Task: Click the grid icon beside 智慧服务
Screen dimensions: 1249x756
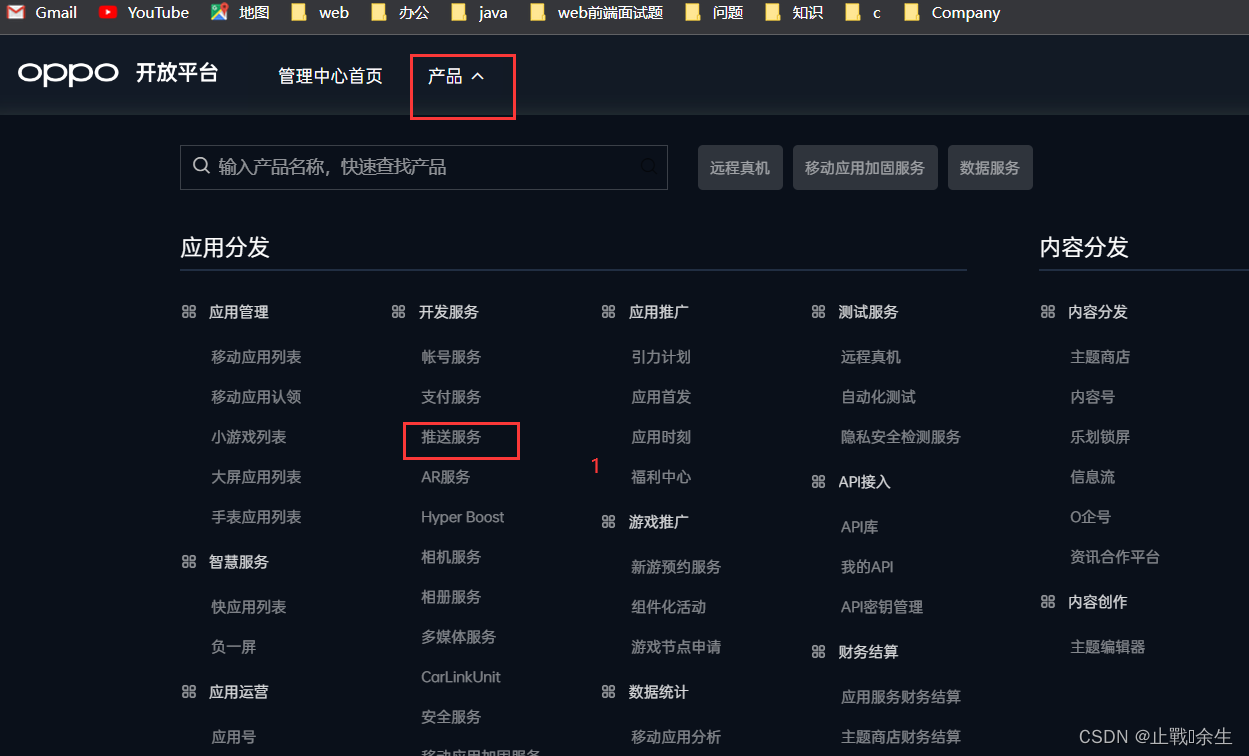Action: click(x=189, y=562)
